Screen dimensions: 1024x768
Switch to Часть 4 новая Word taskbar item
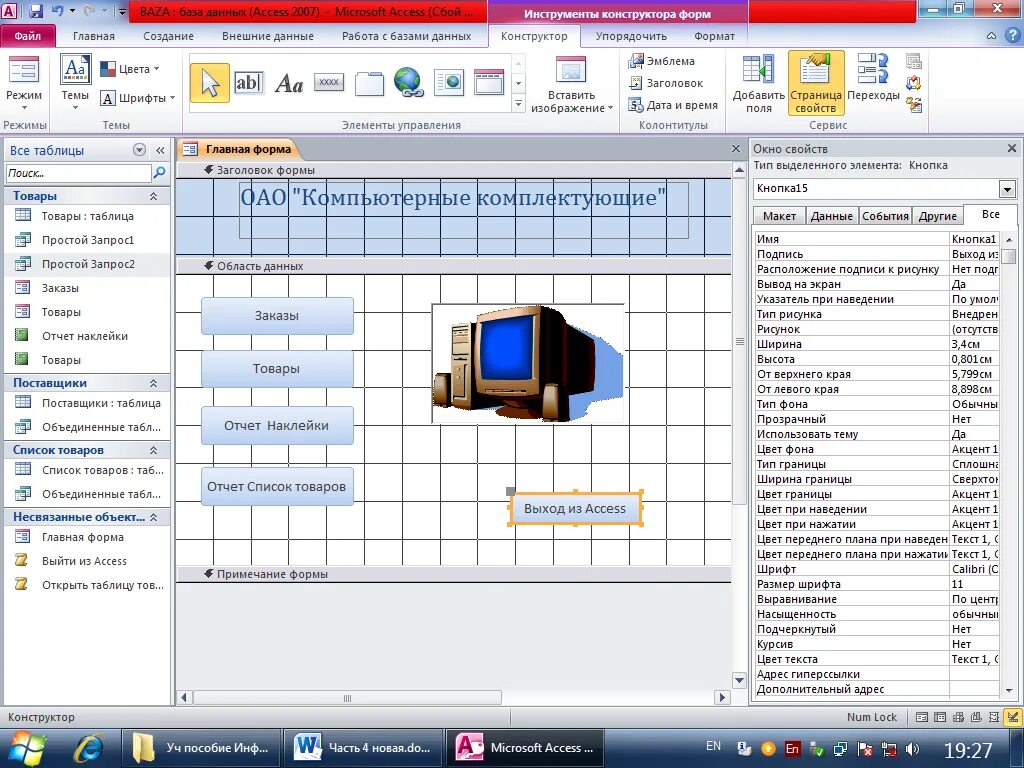tap(363, 748)
